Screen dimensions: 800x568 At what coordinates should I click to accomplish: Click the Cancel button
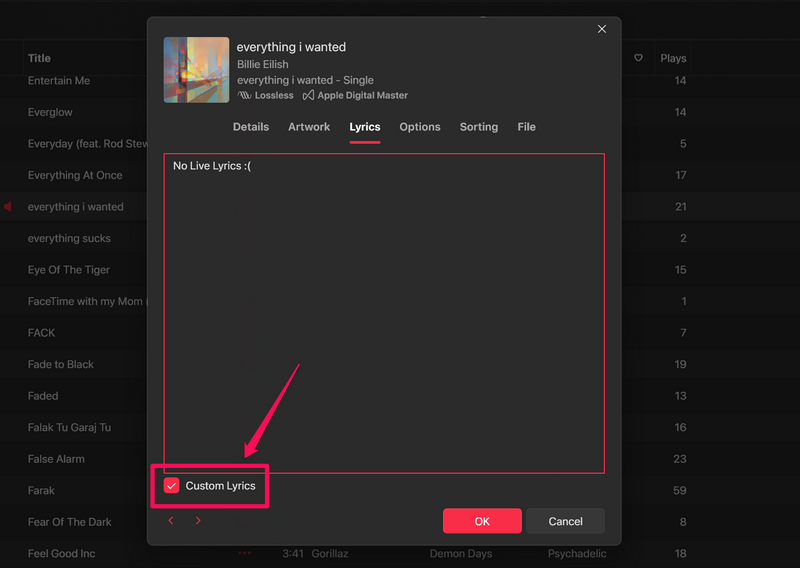click(566, 521)
